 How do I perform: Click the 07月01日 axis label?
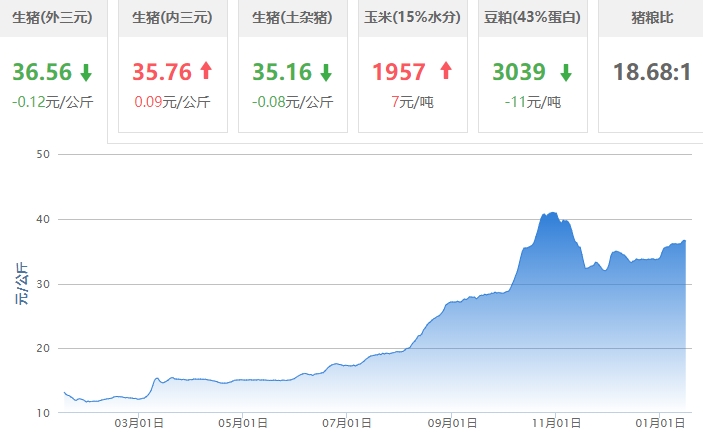tap(347, 423)
